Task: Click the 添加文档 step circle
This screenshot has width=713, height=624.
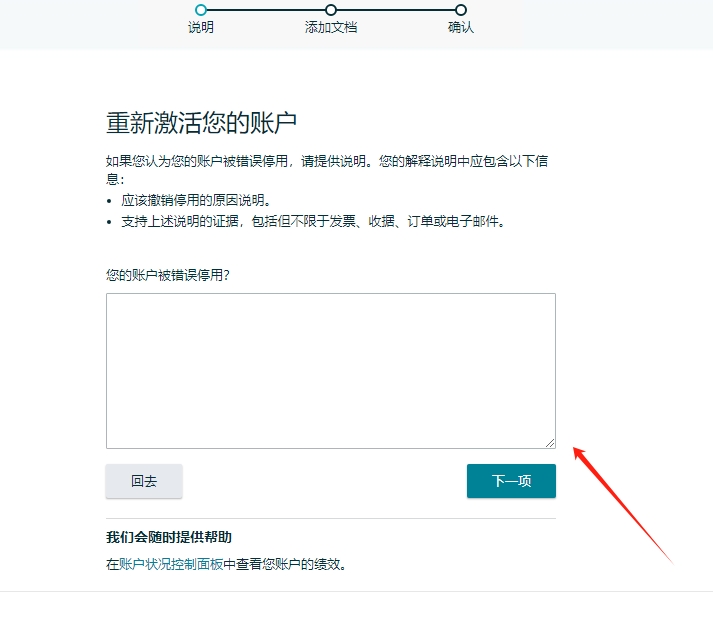Action: pyautogui.click(x=331, y=10)
